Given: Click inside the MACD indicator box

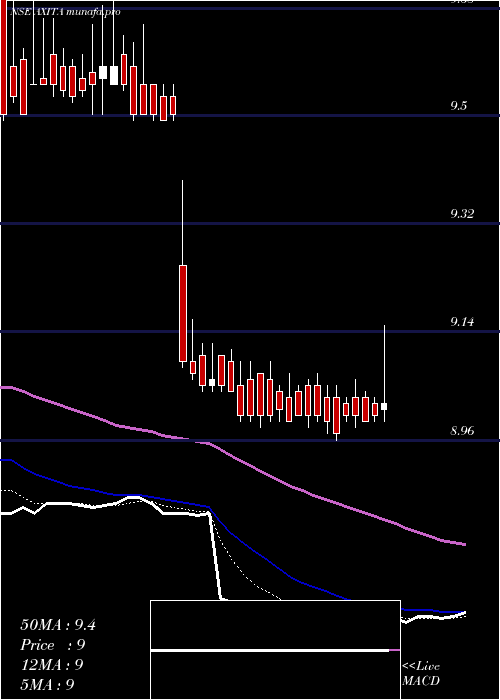Looking at the screenshot, I should (x=275, y=650).
